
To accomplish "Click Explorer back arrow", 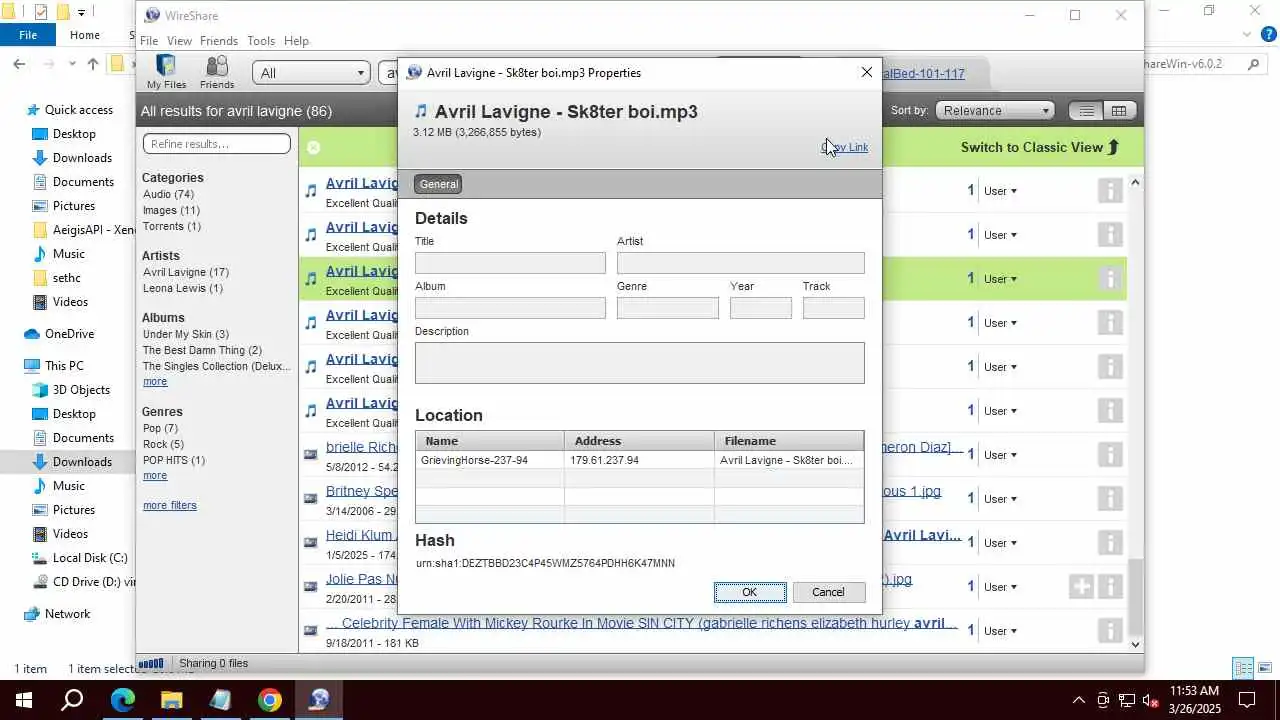I will coord(19,64).
